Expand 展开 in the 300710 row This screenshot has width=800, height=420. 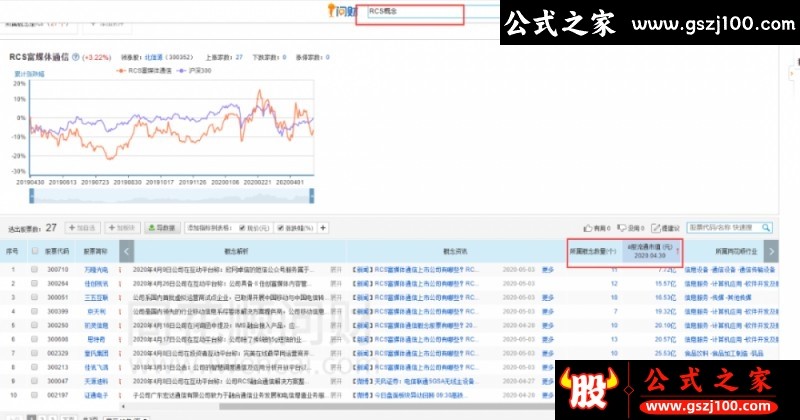(336, 269)
